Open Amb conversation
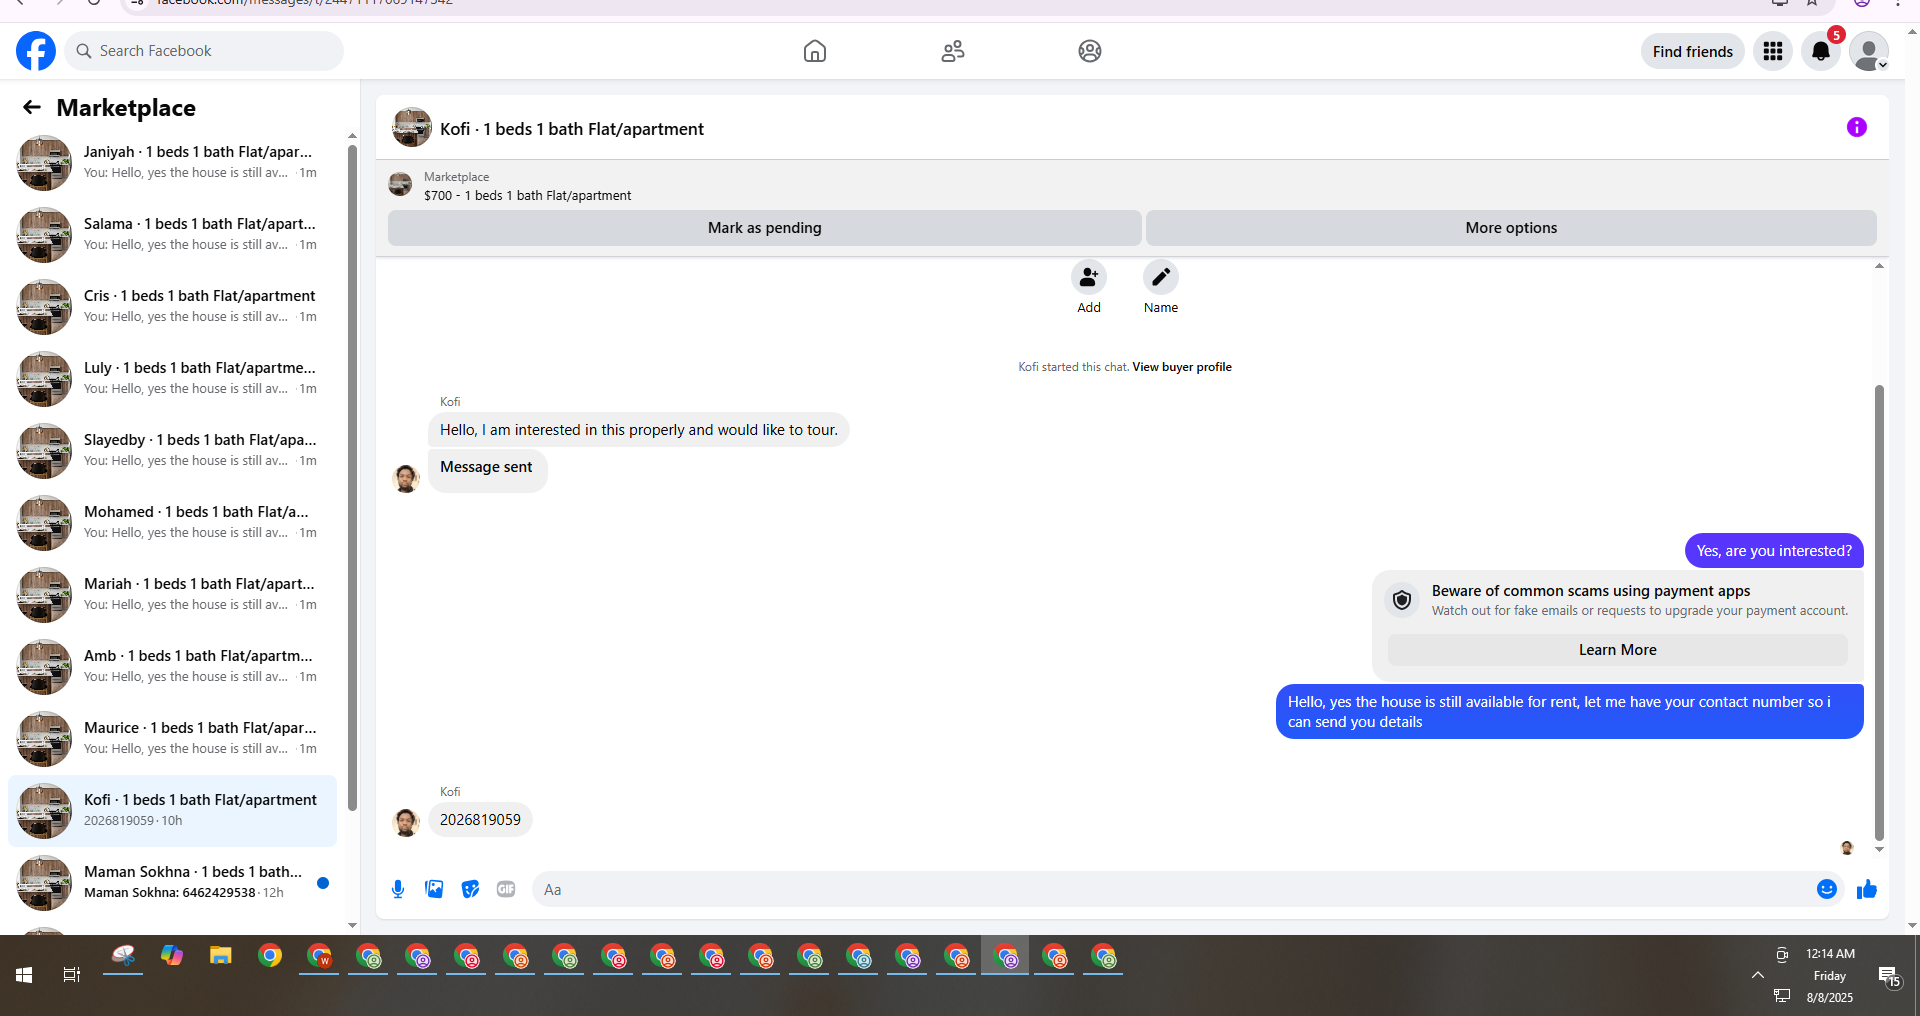The width and height of the screenshot is (1920, 1016). (x=173, y=666)
